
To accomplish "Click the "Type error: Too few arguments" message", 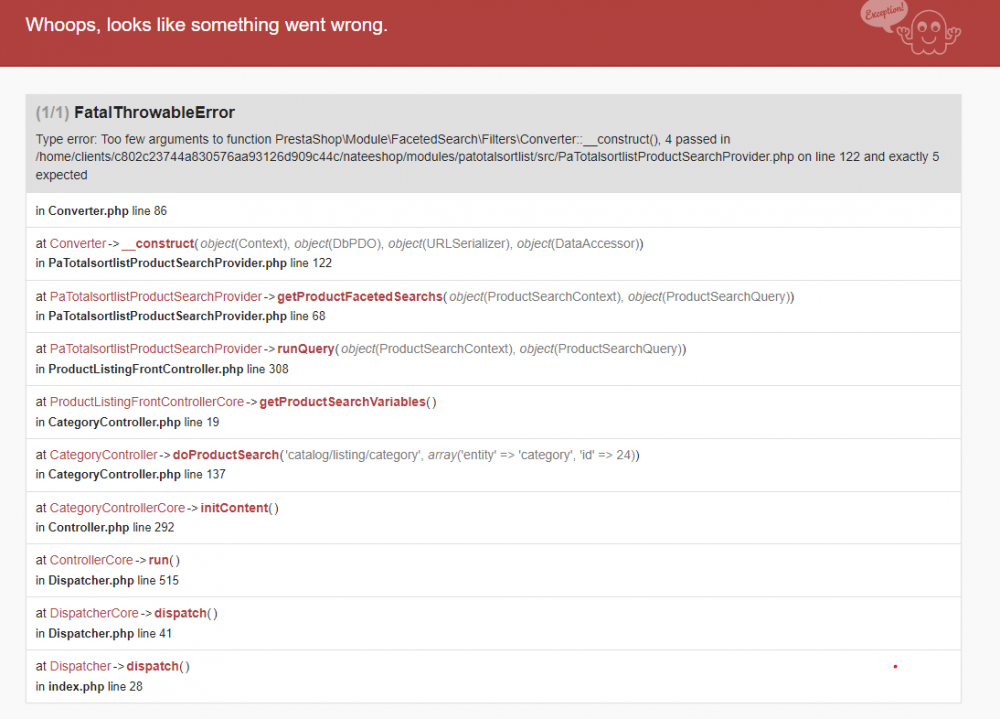I will pyautogui.click(x=487, y=157).
